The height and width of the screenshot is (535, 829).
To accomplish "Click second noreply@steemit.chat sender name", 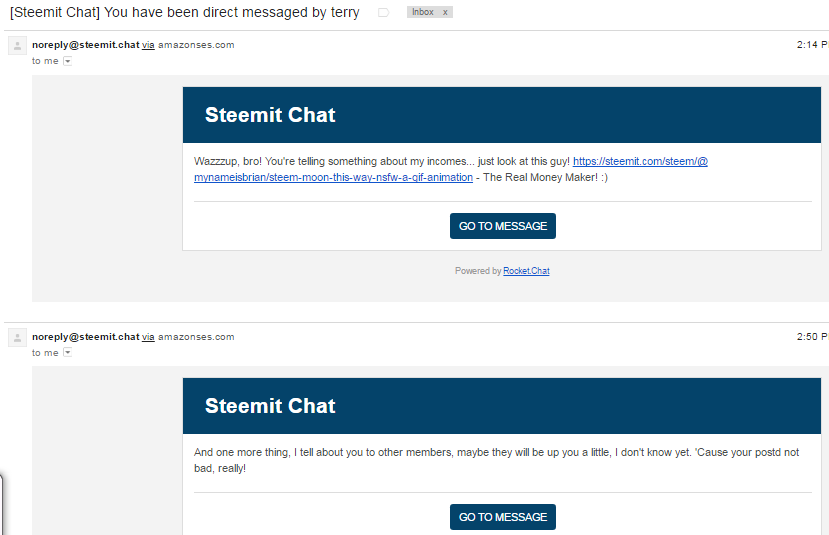I will tap(85, 337).
